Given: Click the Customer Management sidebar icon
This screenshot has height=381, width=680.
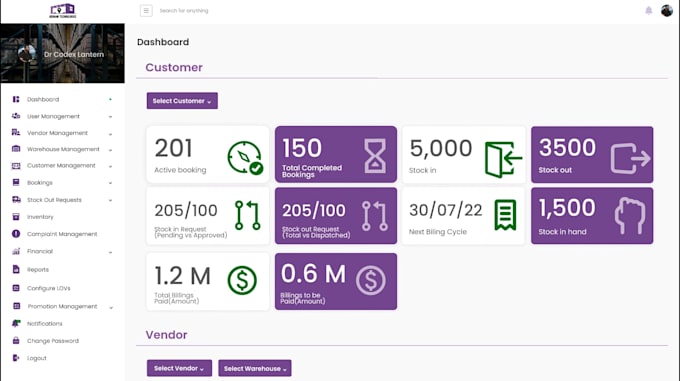Looking at the screenshot, I should tap(16, 166).
